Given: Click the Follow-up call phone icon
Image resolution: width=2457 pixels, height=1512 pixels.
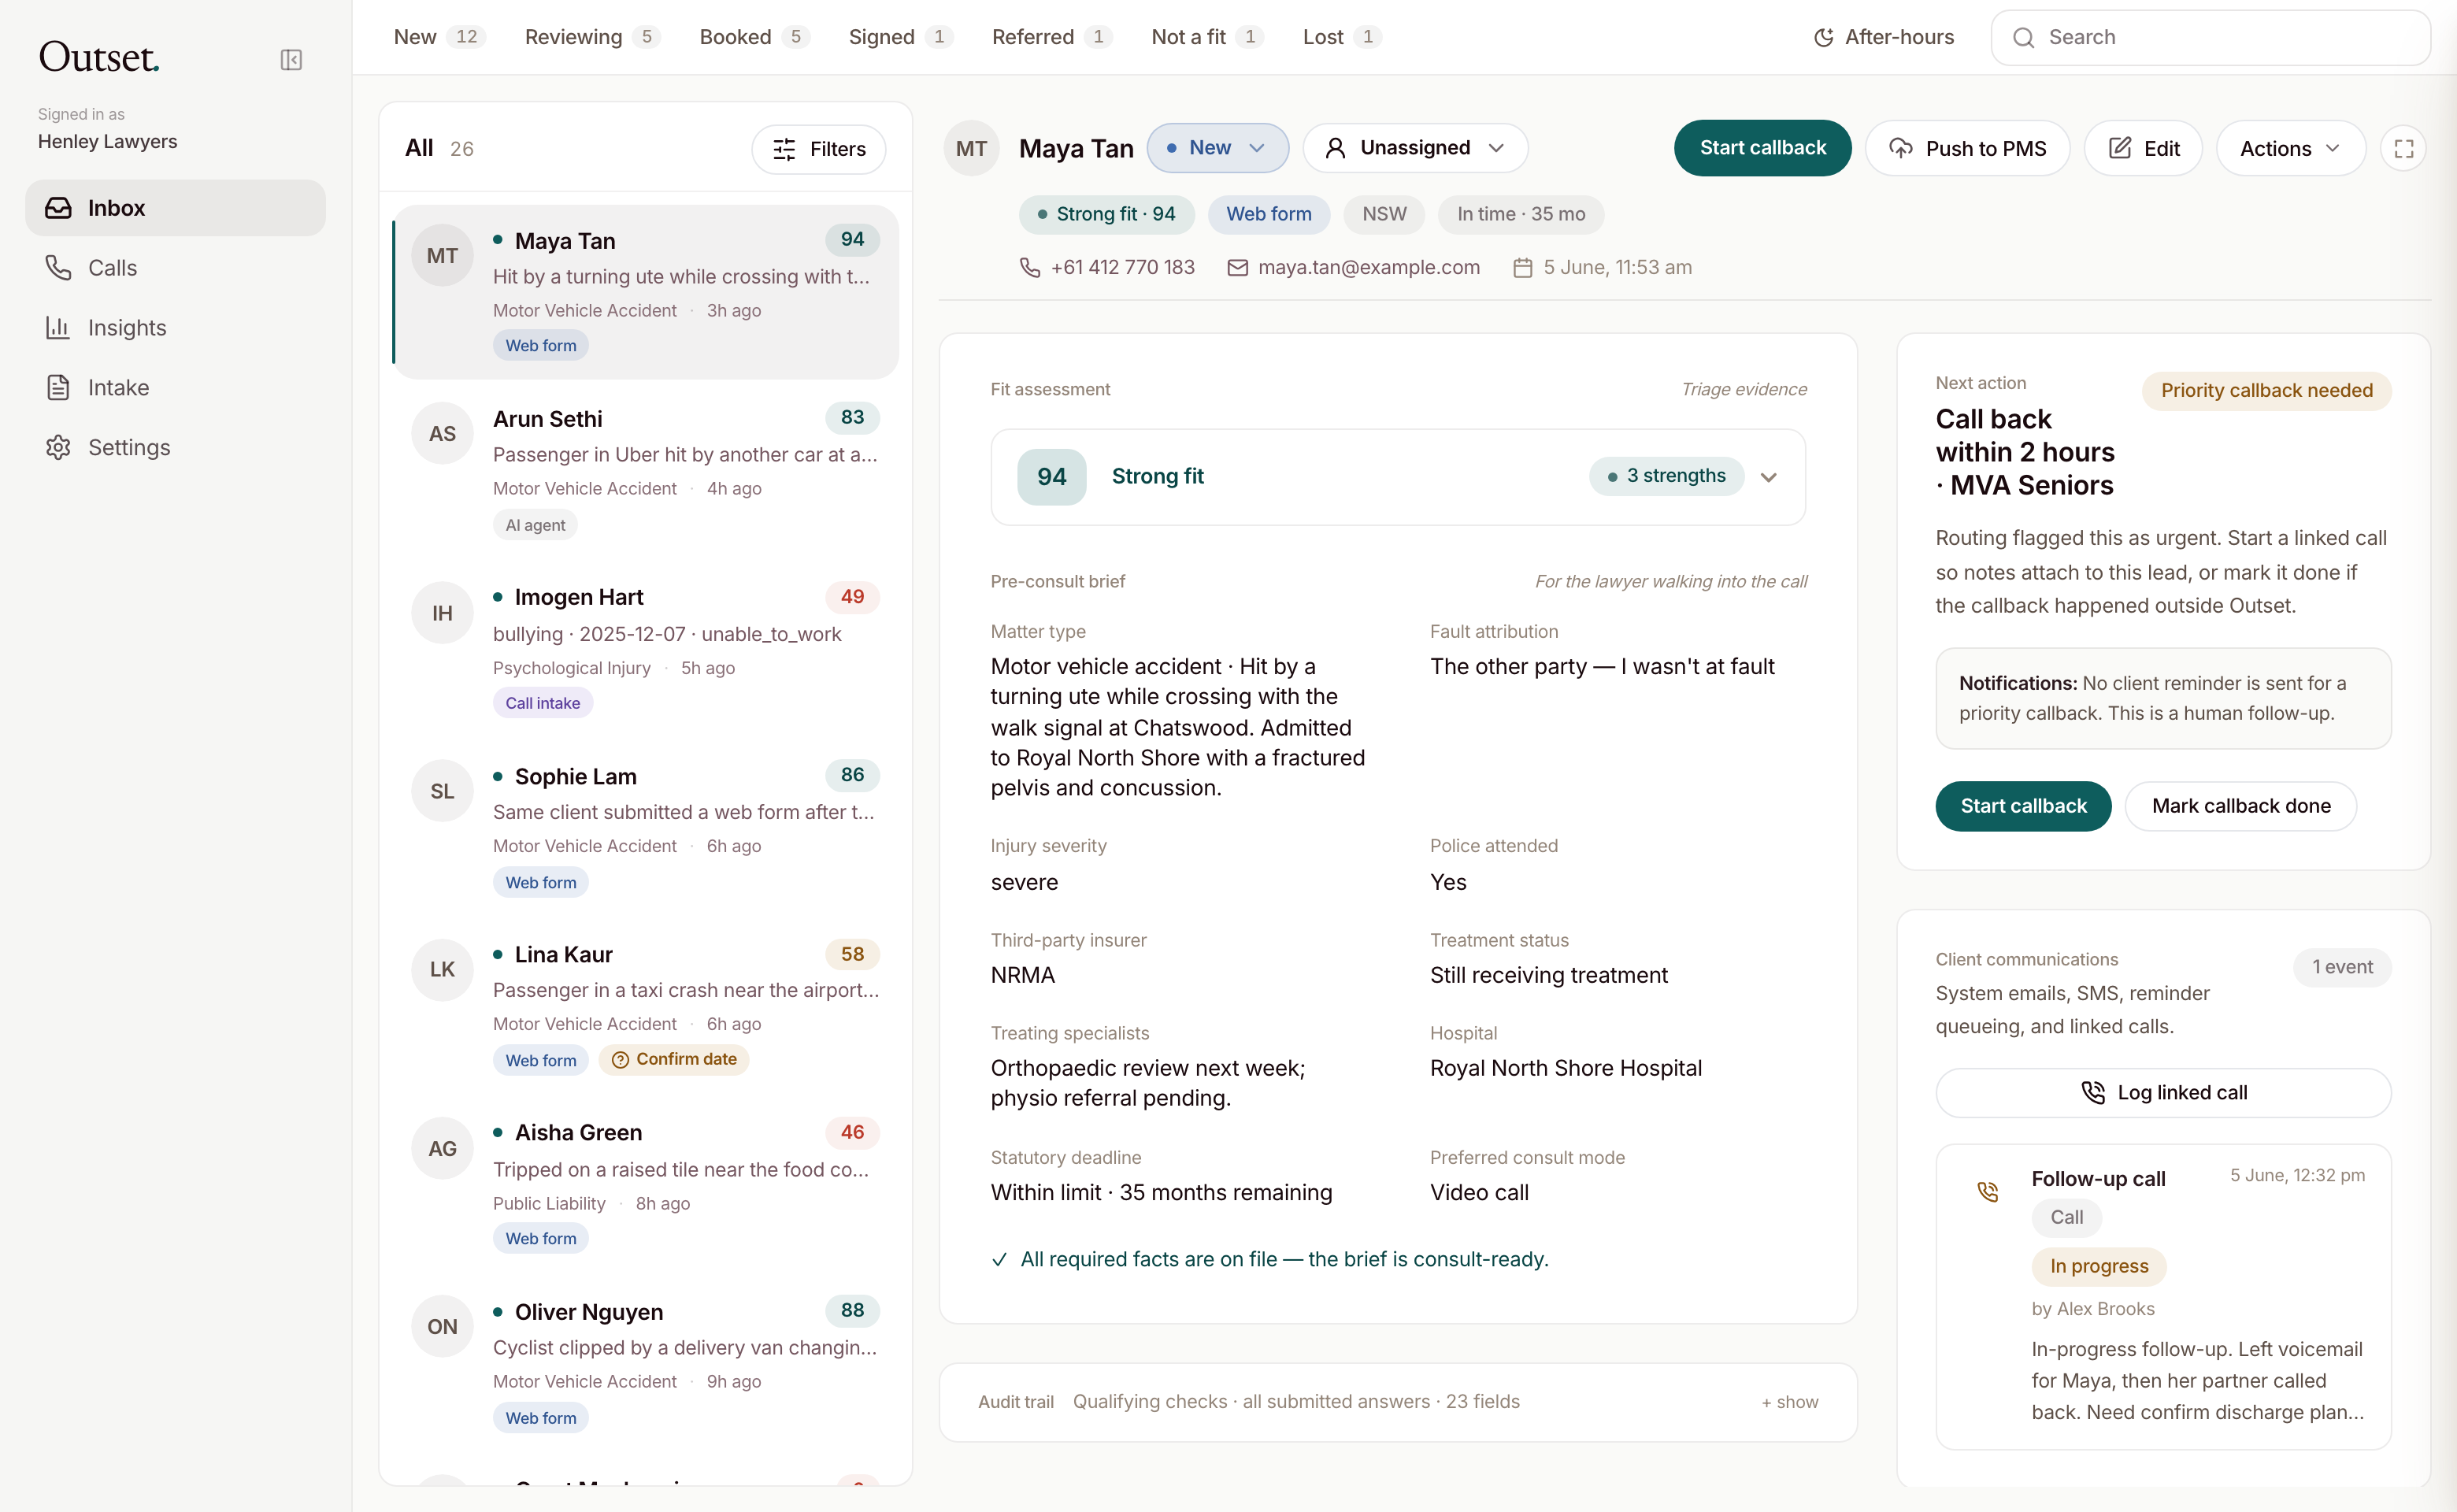Looking at the screenshot, I should (x=1987, y=1191).
